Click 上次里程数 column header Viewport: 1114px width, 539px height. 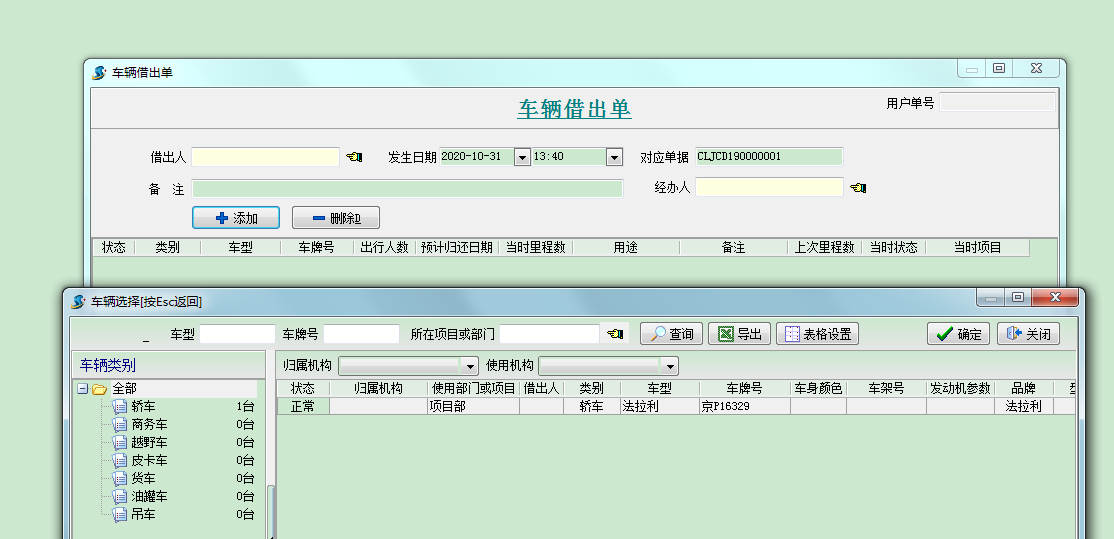point(825,247)
